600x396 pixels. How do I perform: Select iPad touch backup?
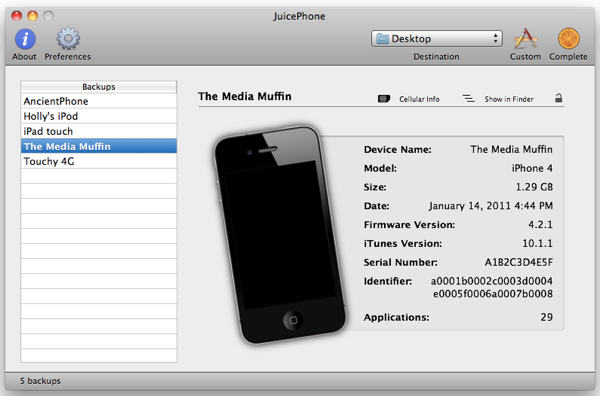coord(99,131)
